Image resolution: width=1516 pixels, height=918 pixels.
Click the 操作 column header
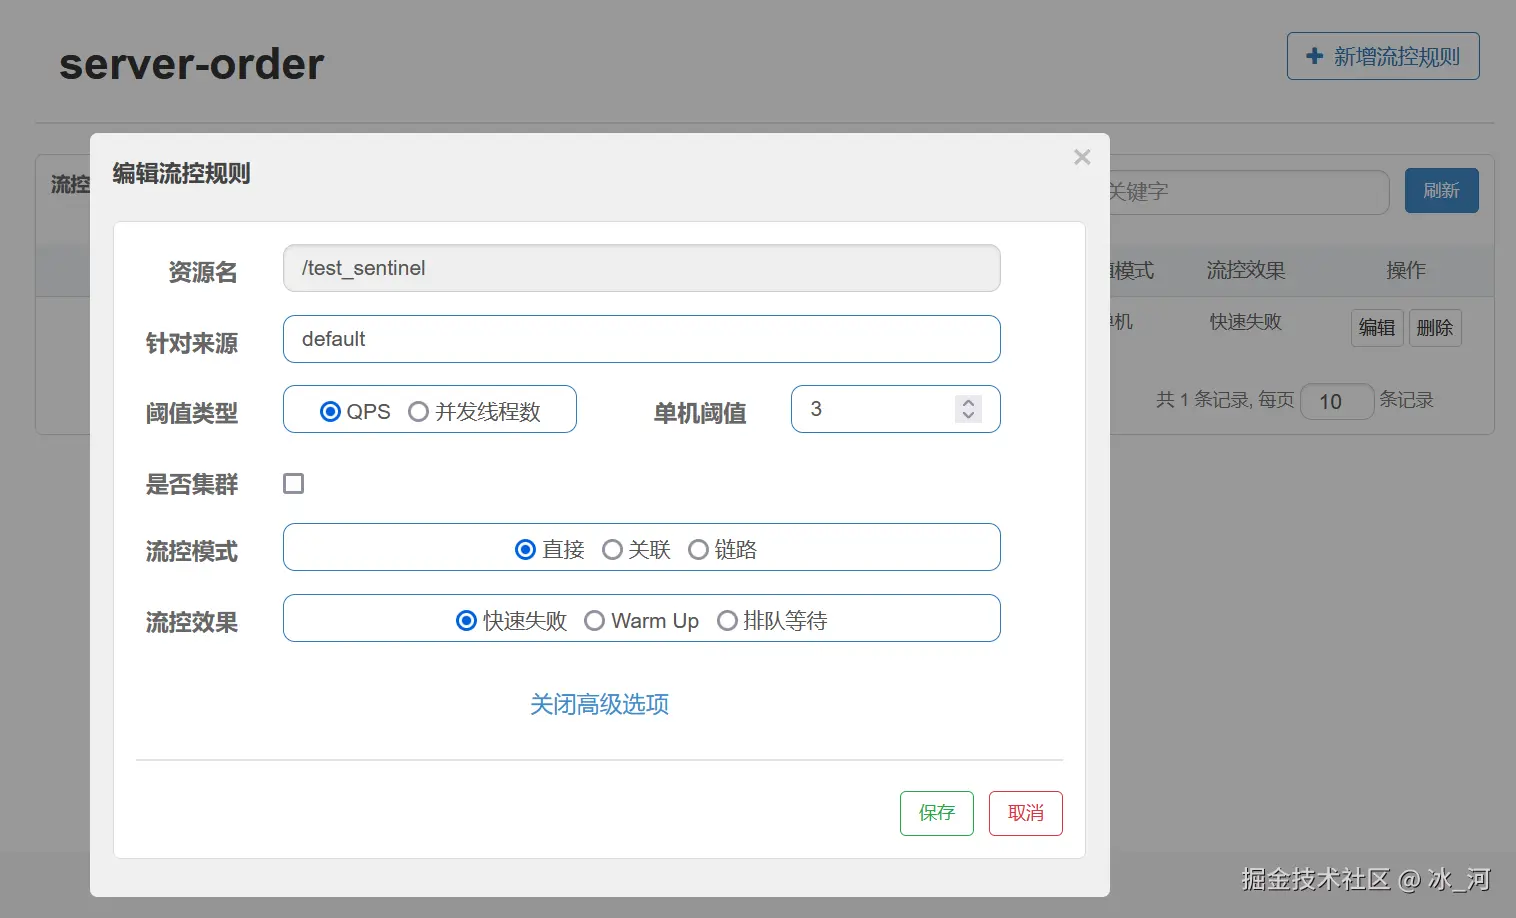1406,270
